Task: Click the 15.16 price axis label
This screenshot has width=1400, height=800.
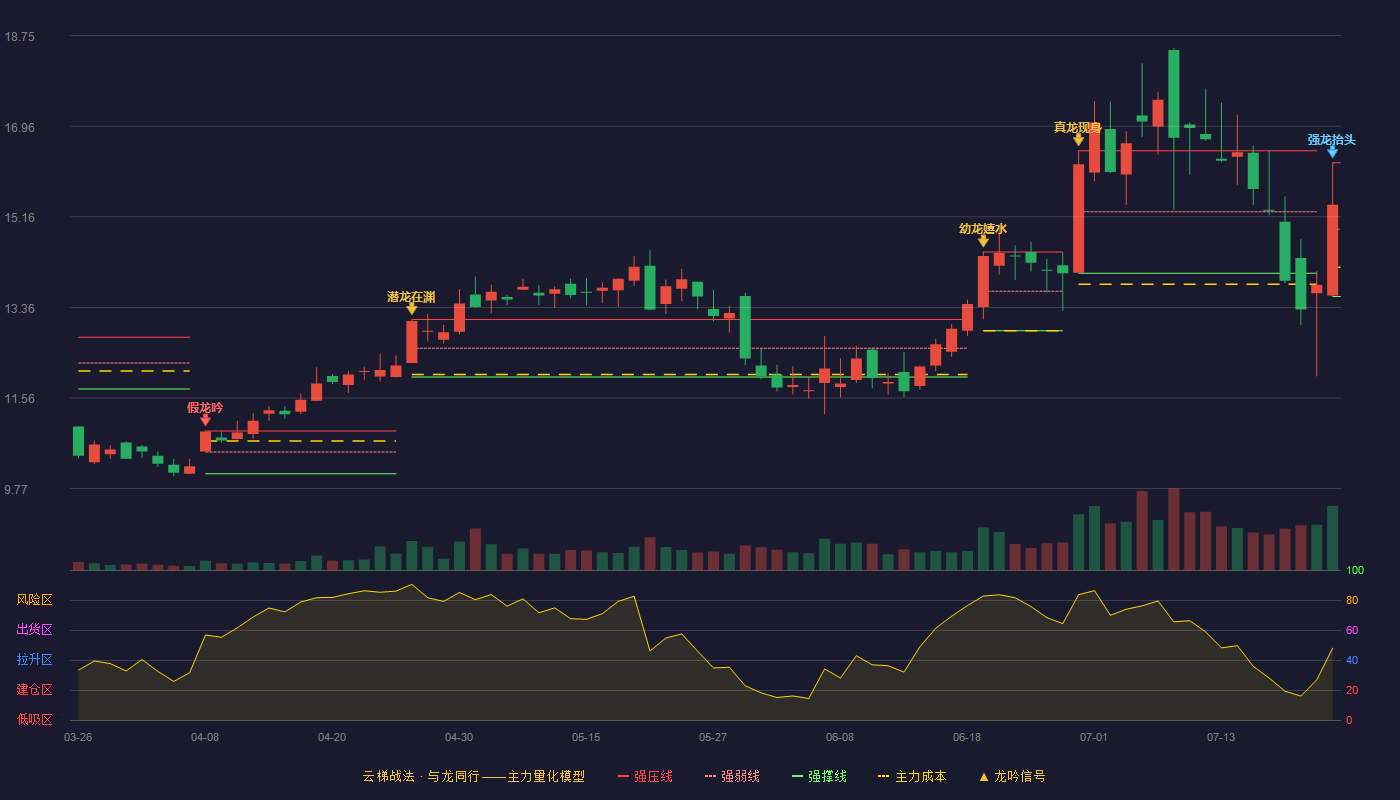Action: (x=20, y=217)
